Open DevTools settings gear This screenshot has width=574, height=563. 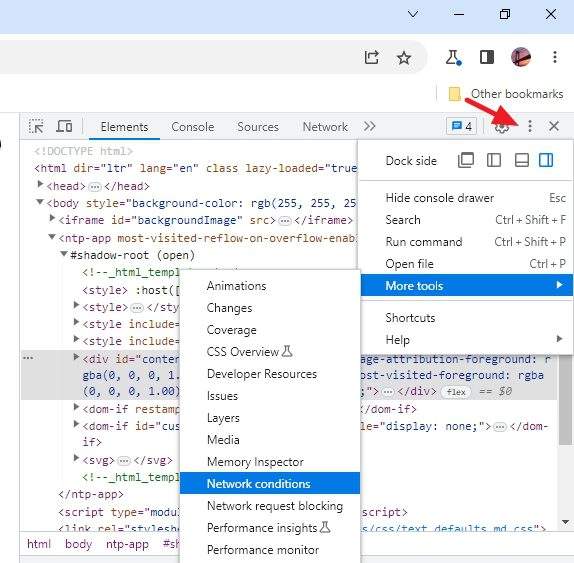pyautogui.click(x=502, y=127)
